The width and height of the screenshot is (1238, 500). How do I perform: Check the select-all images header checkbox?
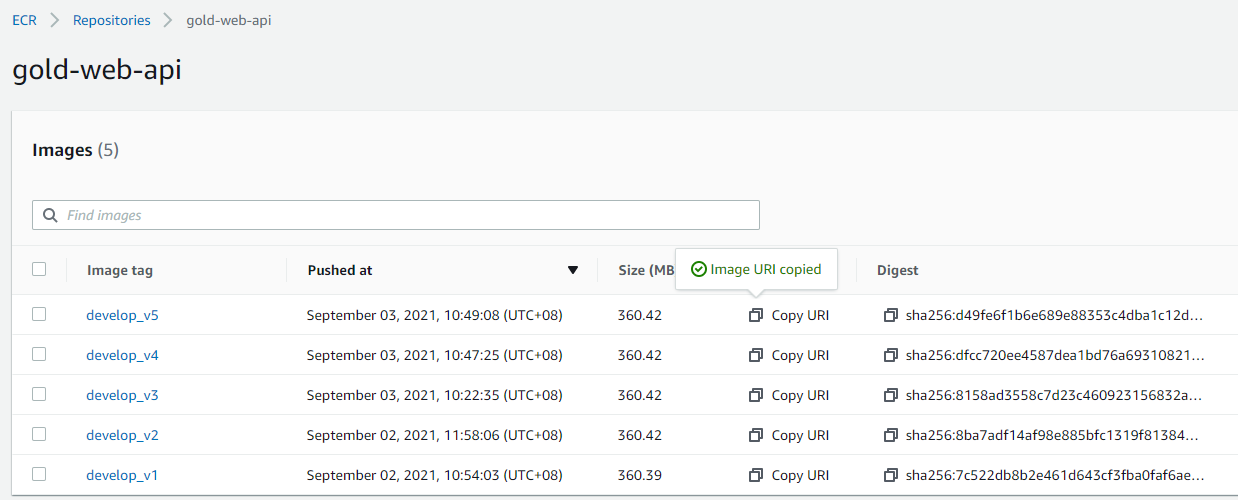(39, 269)
